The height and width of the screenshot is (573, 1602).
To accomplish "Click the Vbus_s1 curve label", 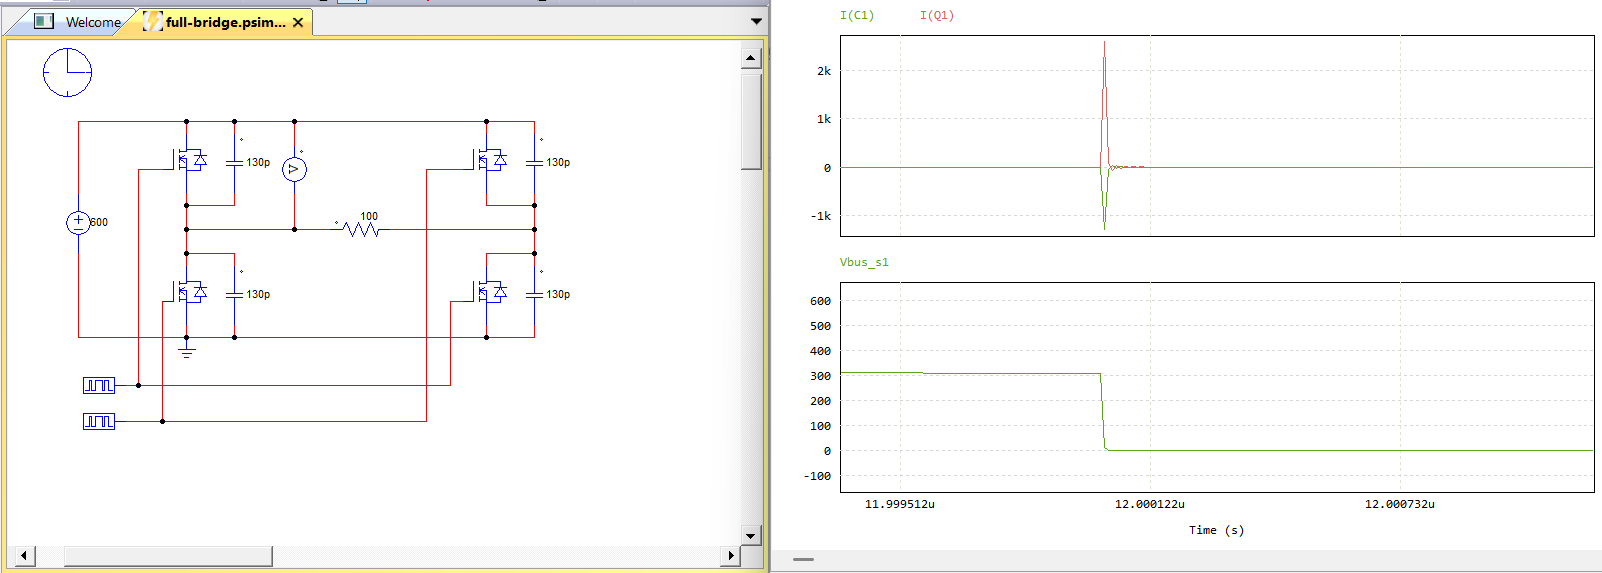I will click(864, 262).
